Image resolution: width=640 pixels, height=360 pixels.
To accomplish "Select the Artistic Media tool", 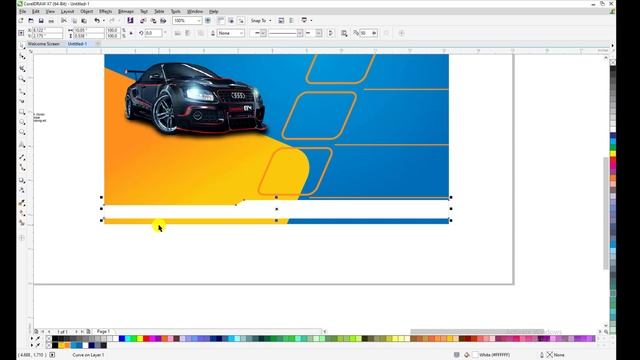I will click(x=22, y=101).
